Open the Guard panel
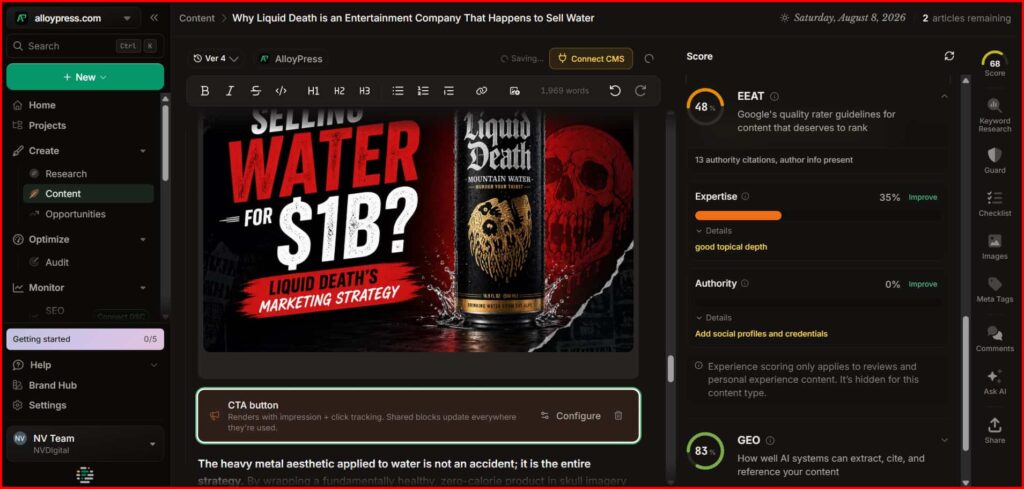Screen dimensions: 1024x489 click(995, 160)
